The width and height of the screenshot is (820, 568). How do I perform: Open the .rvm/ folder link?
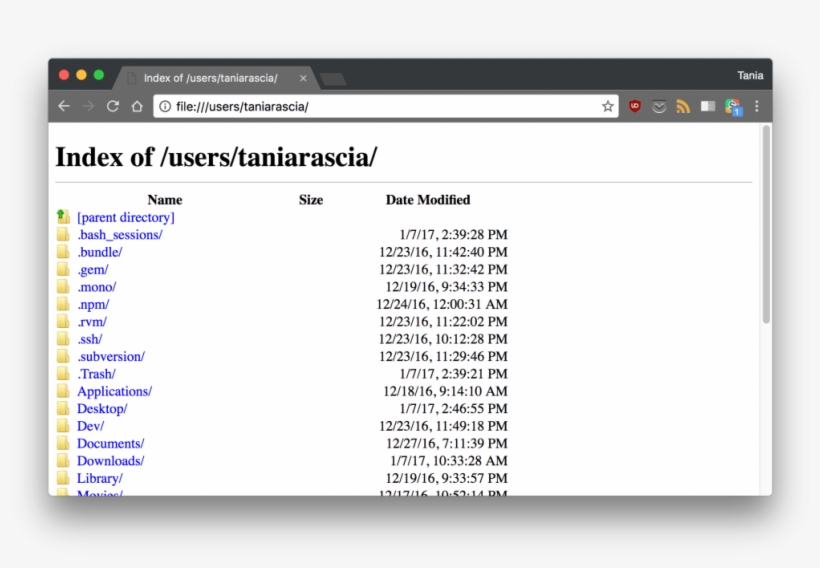tap(92, 321)
